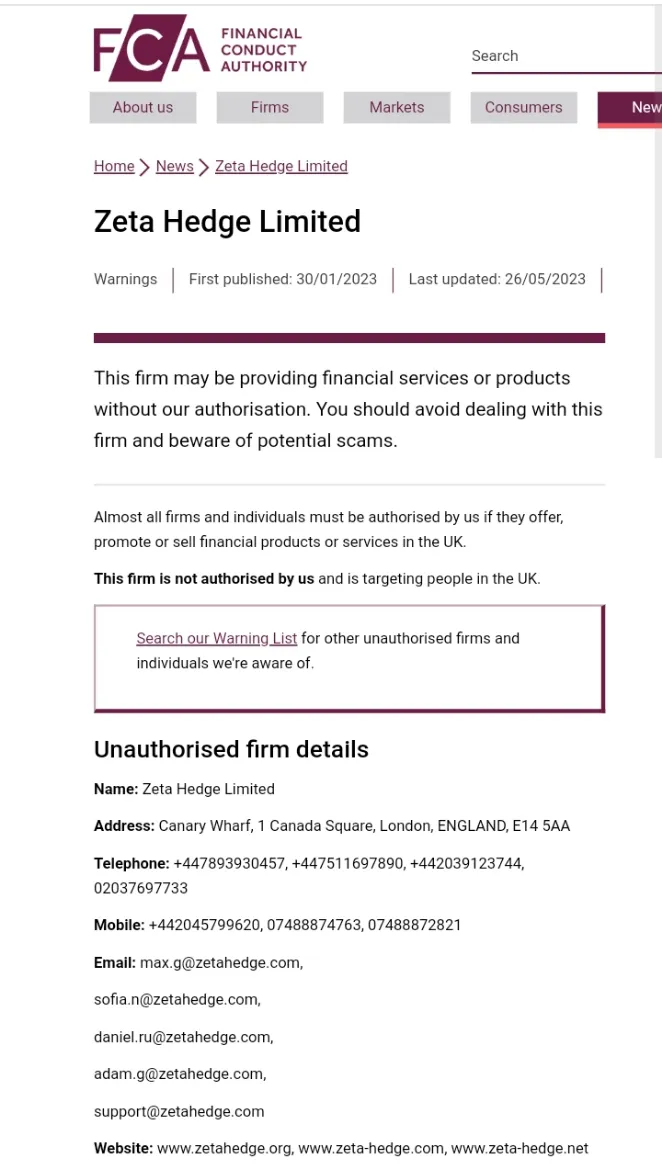Click the Financial Conduct Authority logo text
This screenshot has width=662, height=1164.
(x=263, y=50)
